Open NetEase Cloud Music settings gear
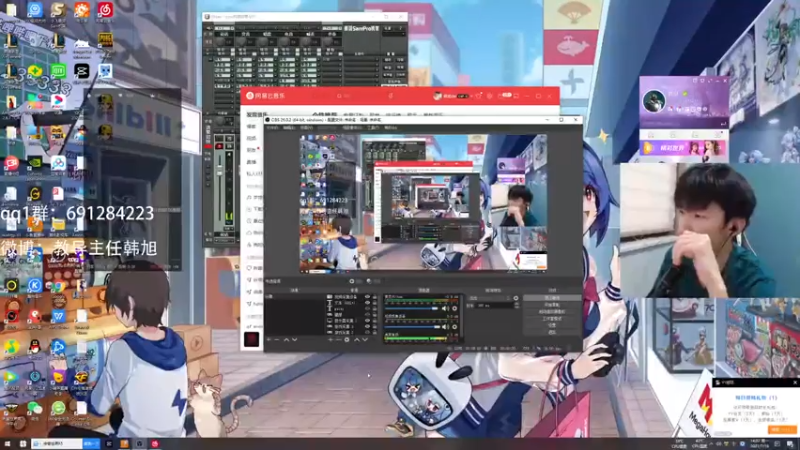Image resolution: width=800 pixels, height=450 pixels. coord(489,95)
